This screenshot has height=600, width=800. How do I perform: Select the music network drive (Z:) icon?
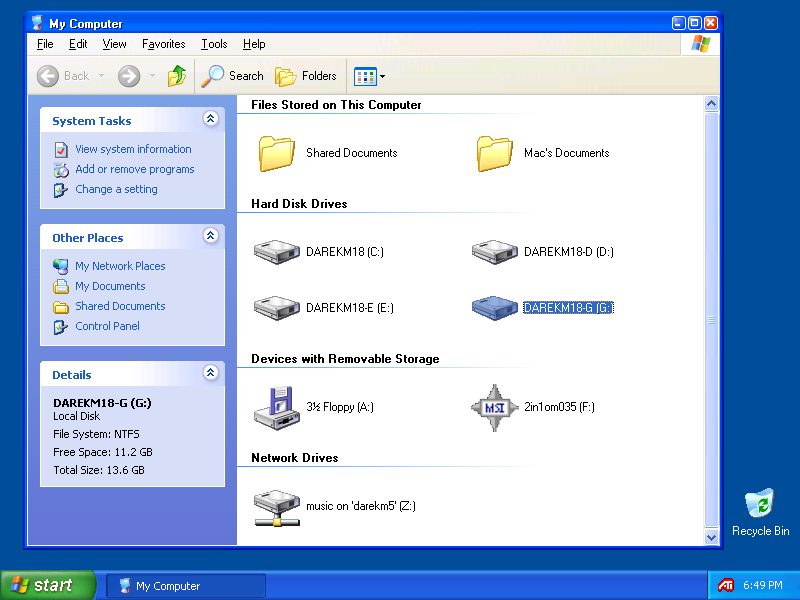277,508
